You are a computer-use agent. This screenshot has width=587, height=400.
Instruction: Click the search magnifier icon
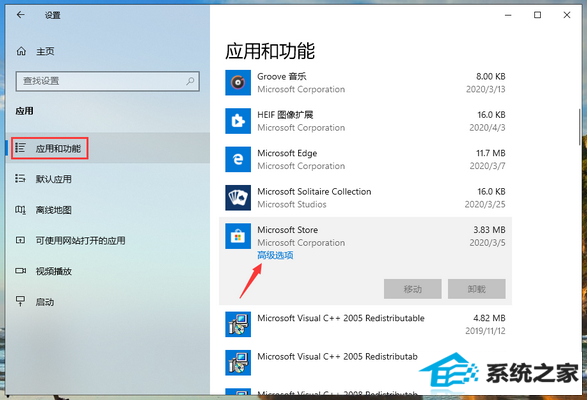[190, 81]
